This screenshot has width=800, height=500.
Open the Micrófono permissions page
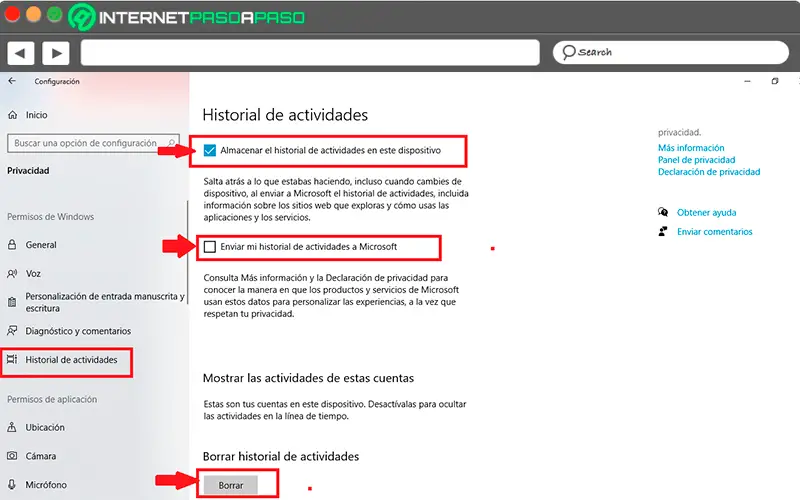click(x=46, y=484)
